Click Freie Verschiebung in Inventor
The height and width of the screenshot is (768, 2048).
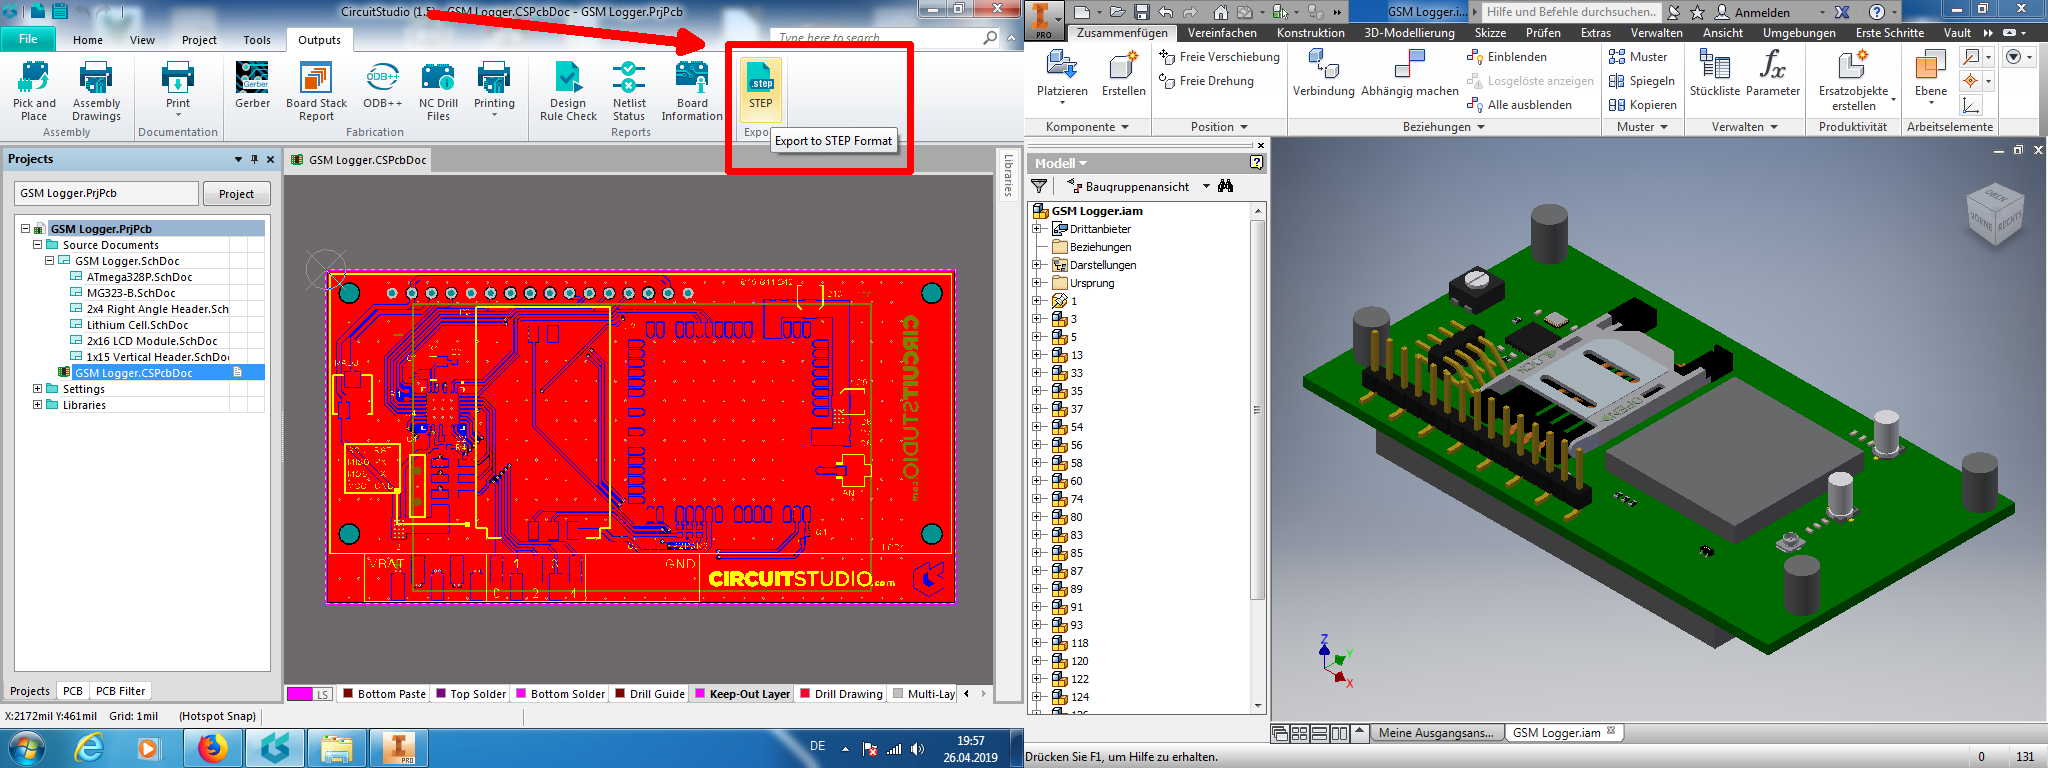(x=1220, y=57)
